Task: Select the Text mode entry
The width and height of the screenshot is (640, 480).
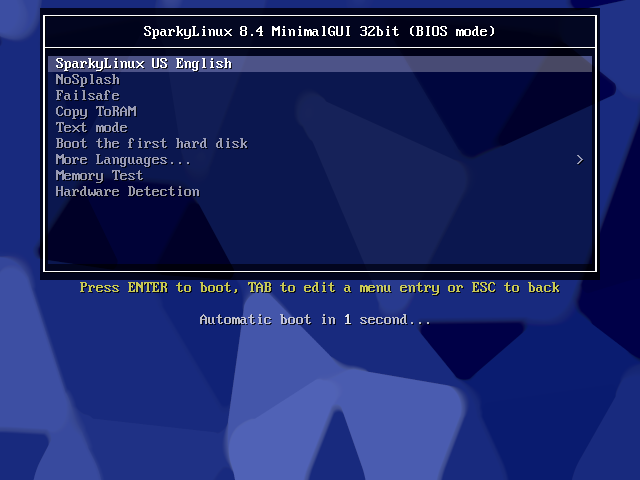Action: [x=320, y=127]
